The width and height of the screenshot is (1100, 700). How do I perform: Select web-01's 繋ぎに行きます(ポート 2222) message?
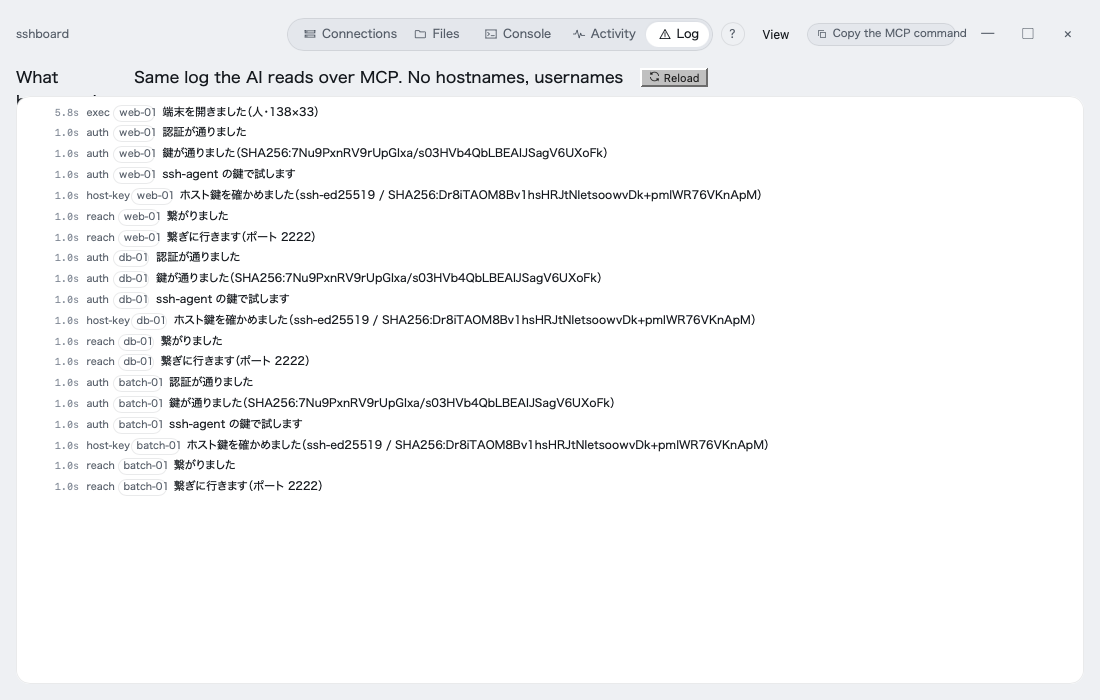pos(241,237)
